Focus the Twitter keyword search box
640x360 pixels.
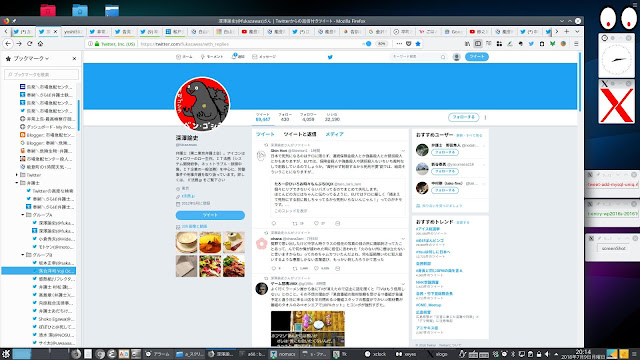(x=418, y=57)
